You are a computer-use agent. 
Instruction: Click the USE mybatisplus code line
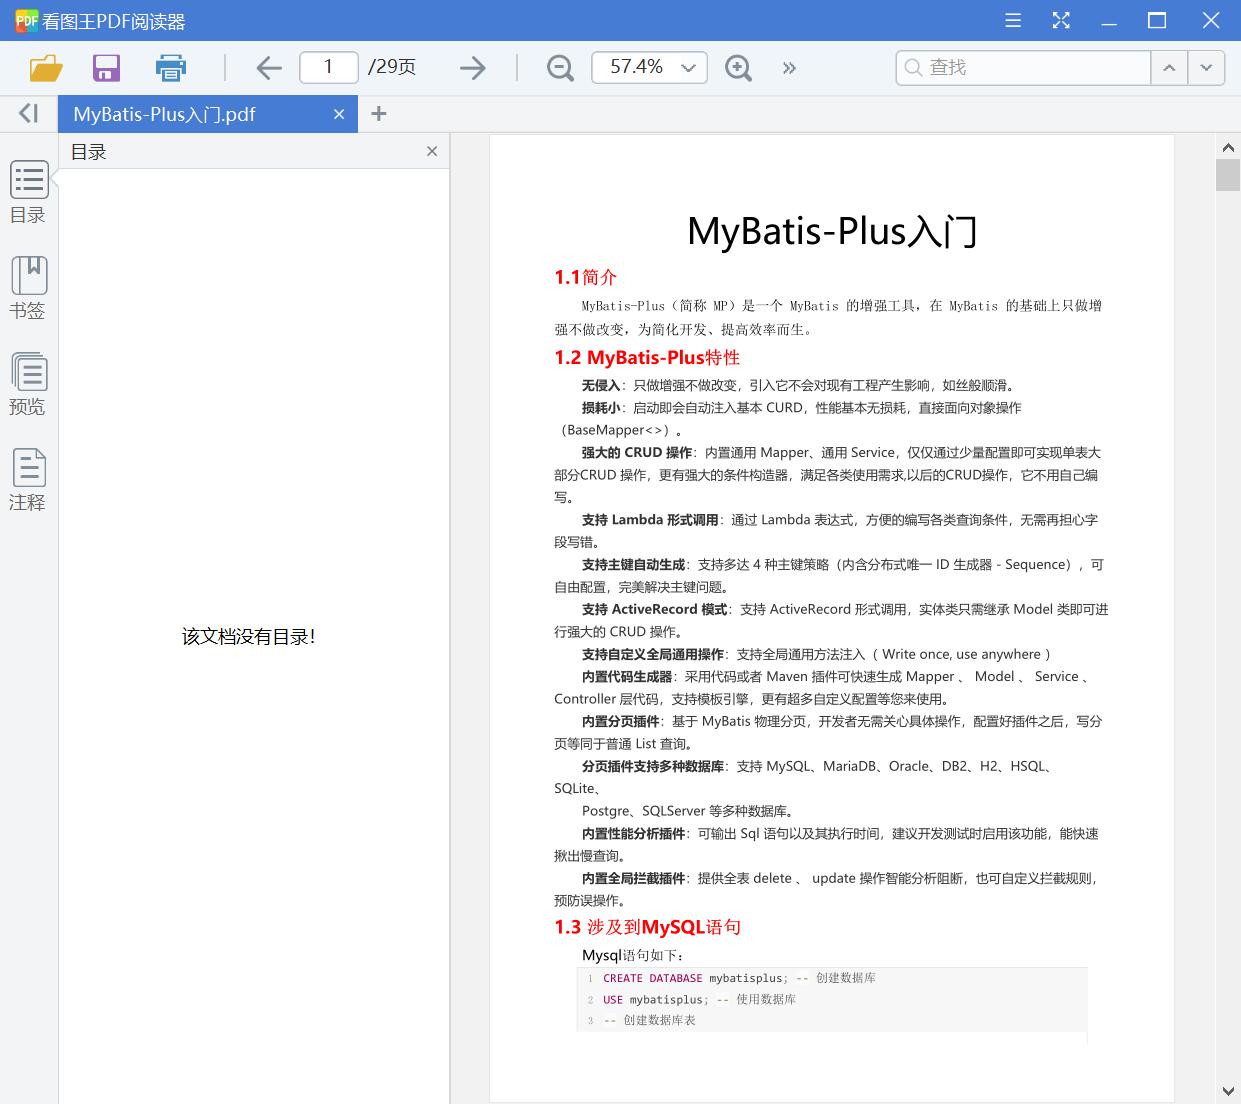tap(699, 999)
